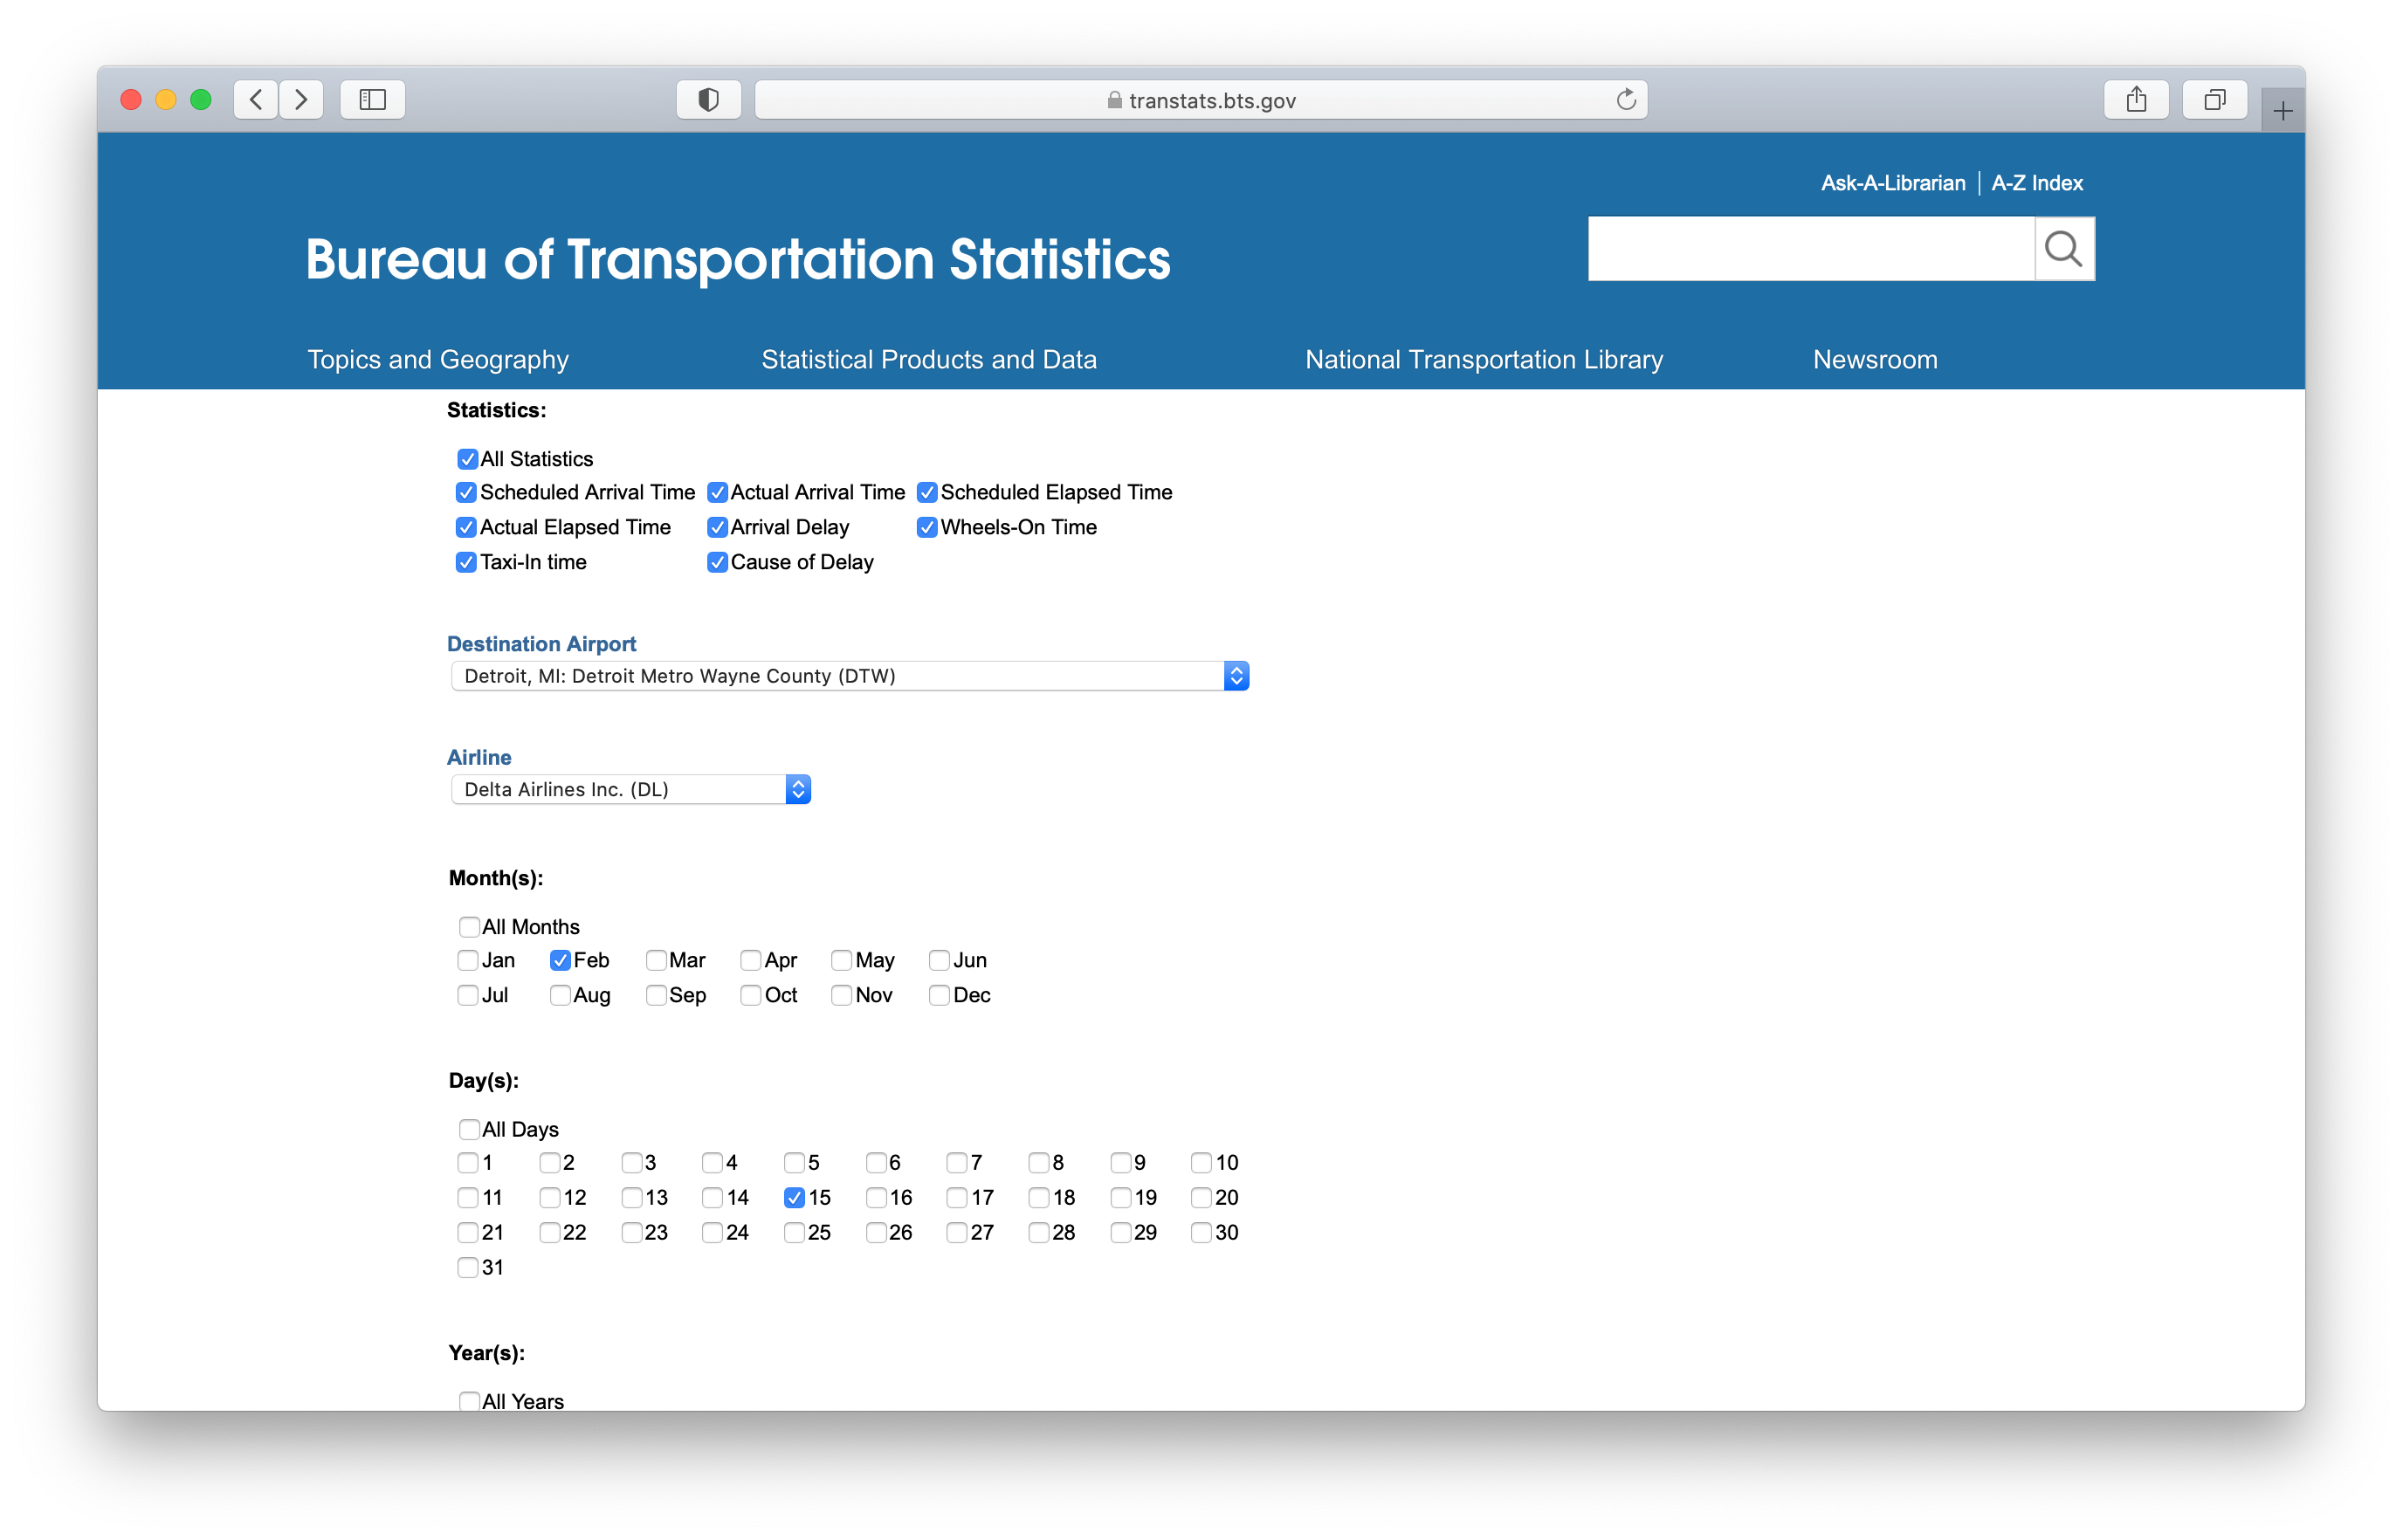Click the page reload icon
The height and width of the screenshot is (1540, 2403).
(1625, 100)
